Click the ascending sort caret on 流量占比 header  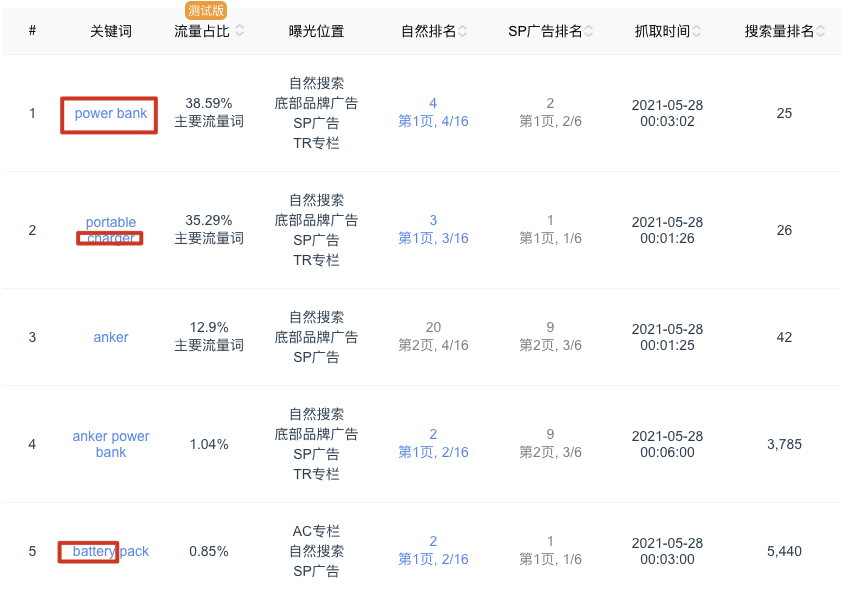click(x=238, y=27)
